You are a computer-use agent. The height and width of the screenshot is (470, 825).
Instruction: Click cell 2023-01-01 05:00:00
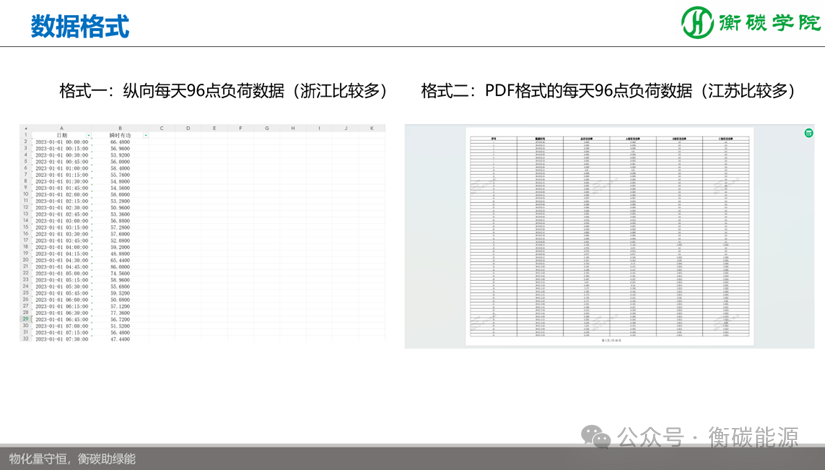coord(62,274)
